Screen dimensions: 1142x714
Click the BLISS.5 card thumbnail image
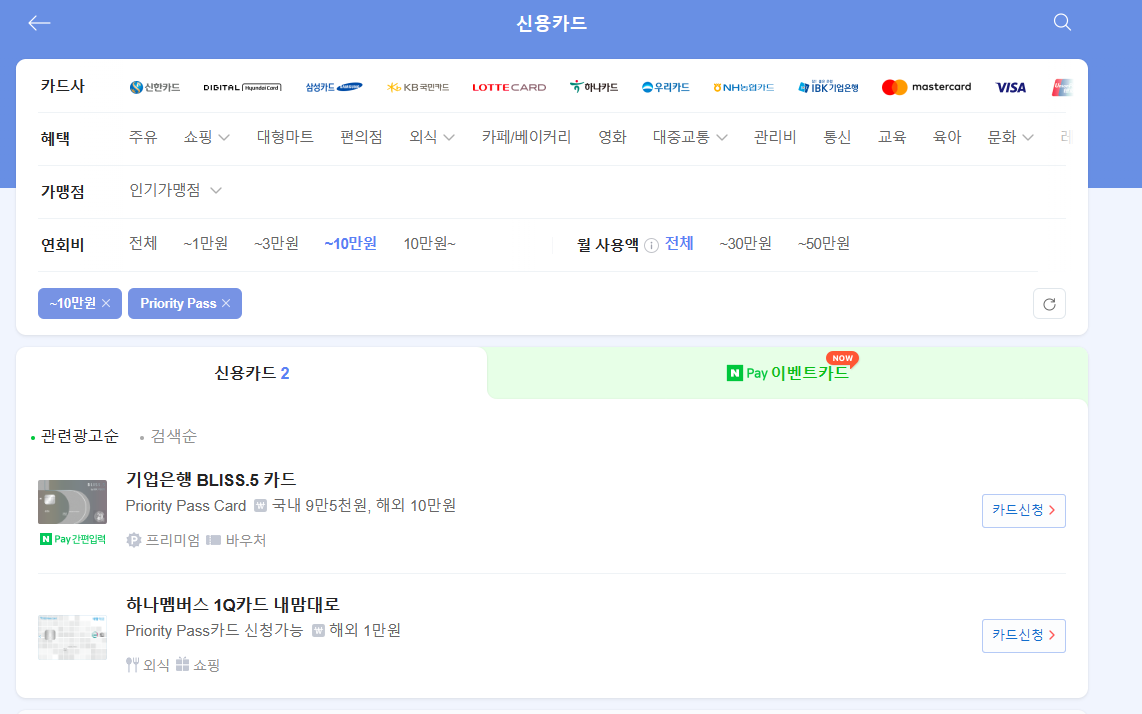tap(72, 502)
